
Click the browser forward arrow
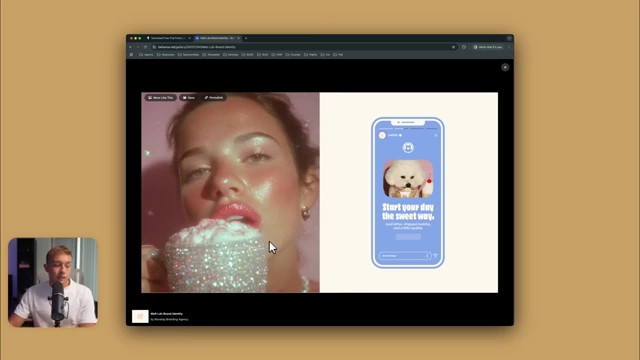(138, 47)
